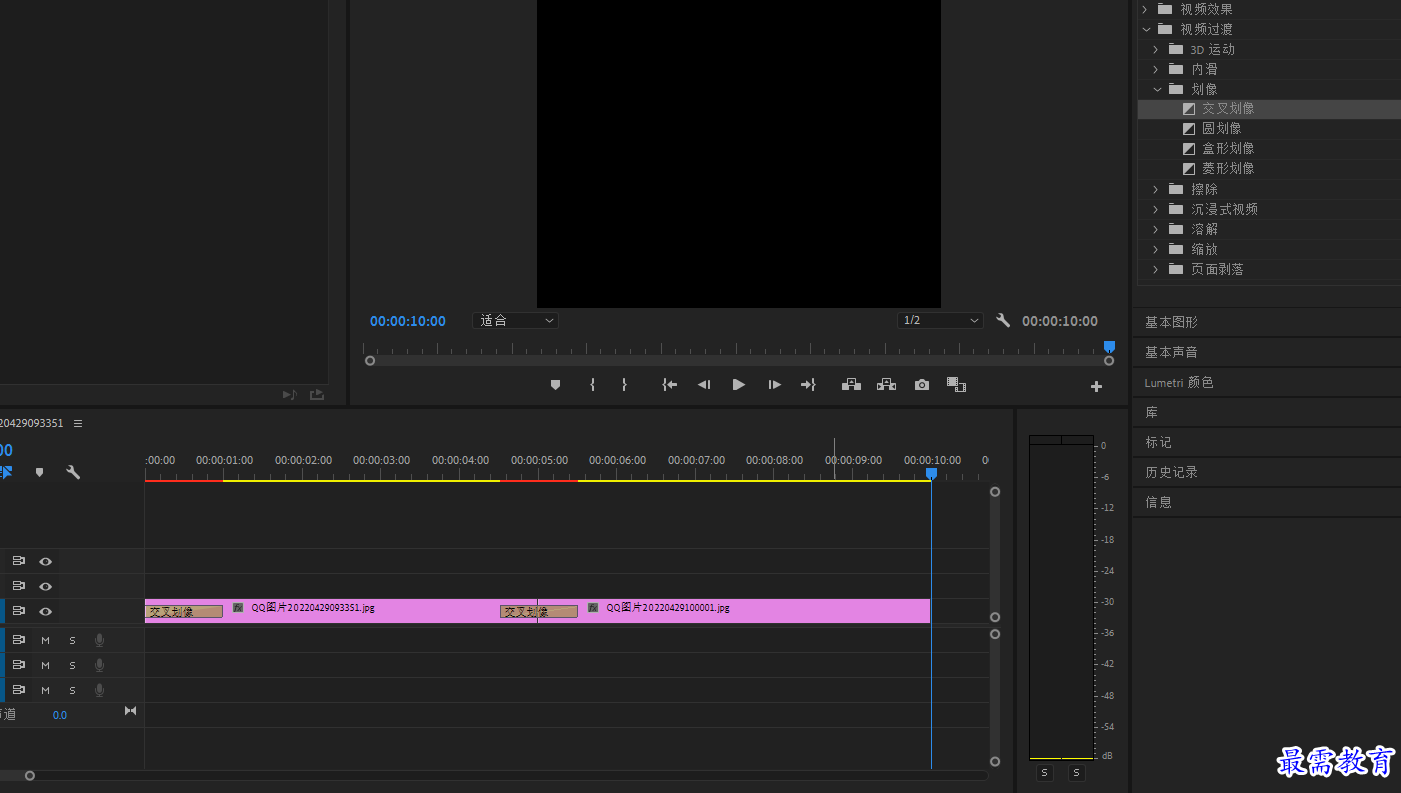Add a marker in the program monitor
The height and width of the screenshot is (793, 1401).
(x=555, y=385)
